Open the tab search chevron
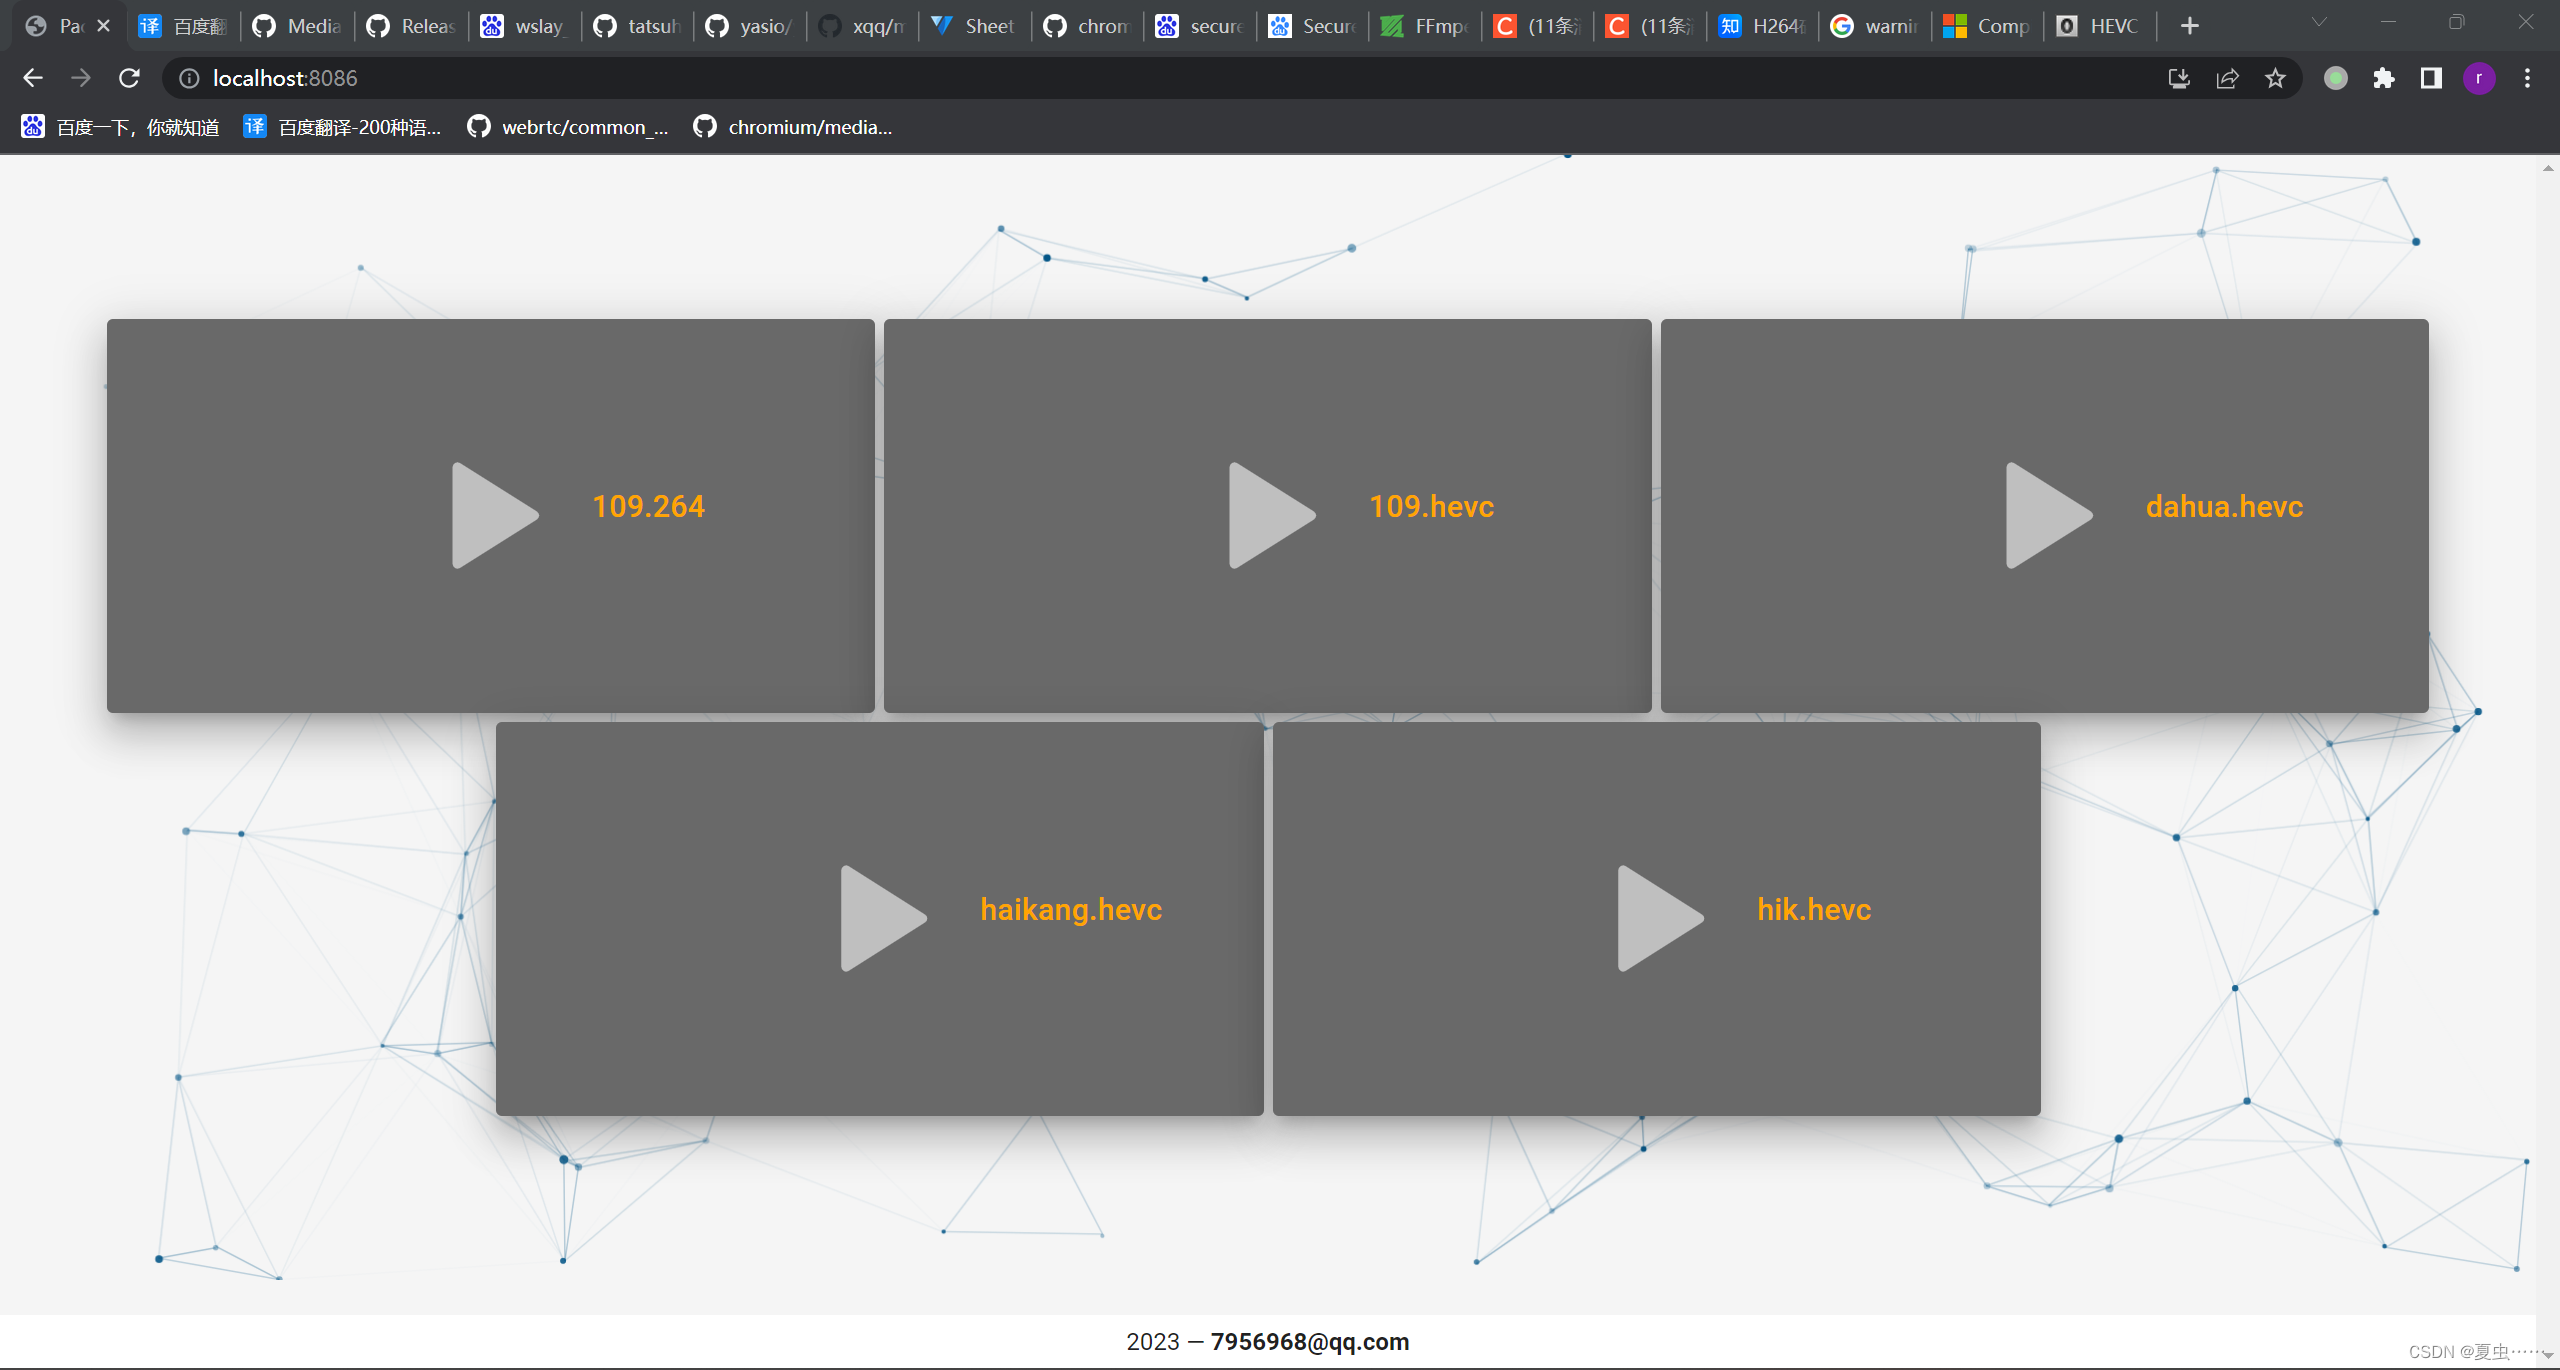Screen dimensions: 2560x1370 [x=2319, y=22]
